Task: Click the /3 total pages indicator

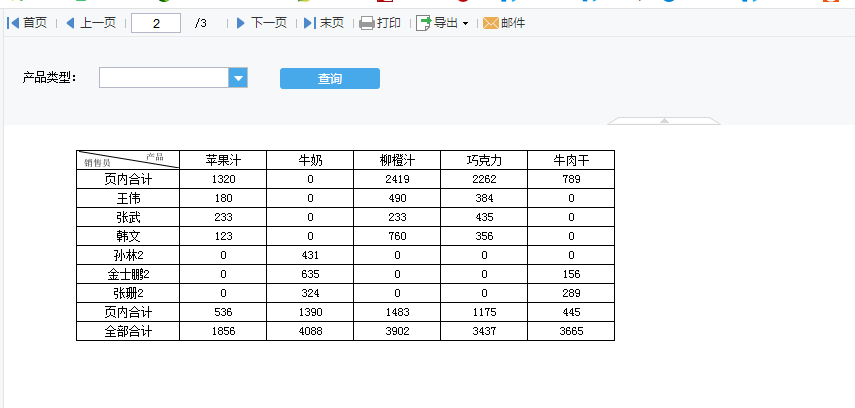Action: pos(201,23)
